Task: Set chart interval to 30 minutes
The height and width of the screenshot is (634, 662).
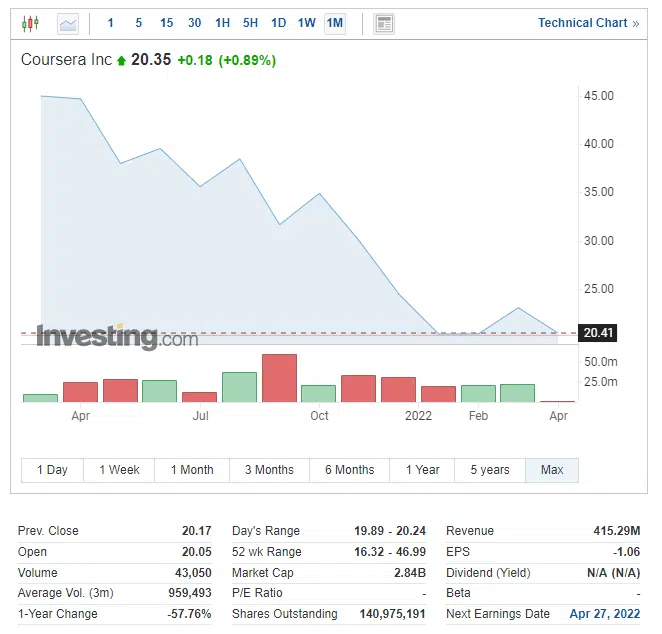Action: (195, 23)
